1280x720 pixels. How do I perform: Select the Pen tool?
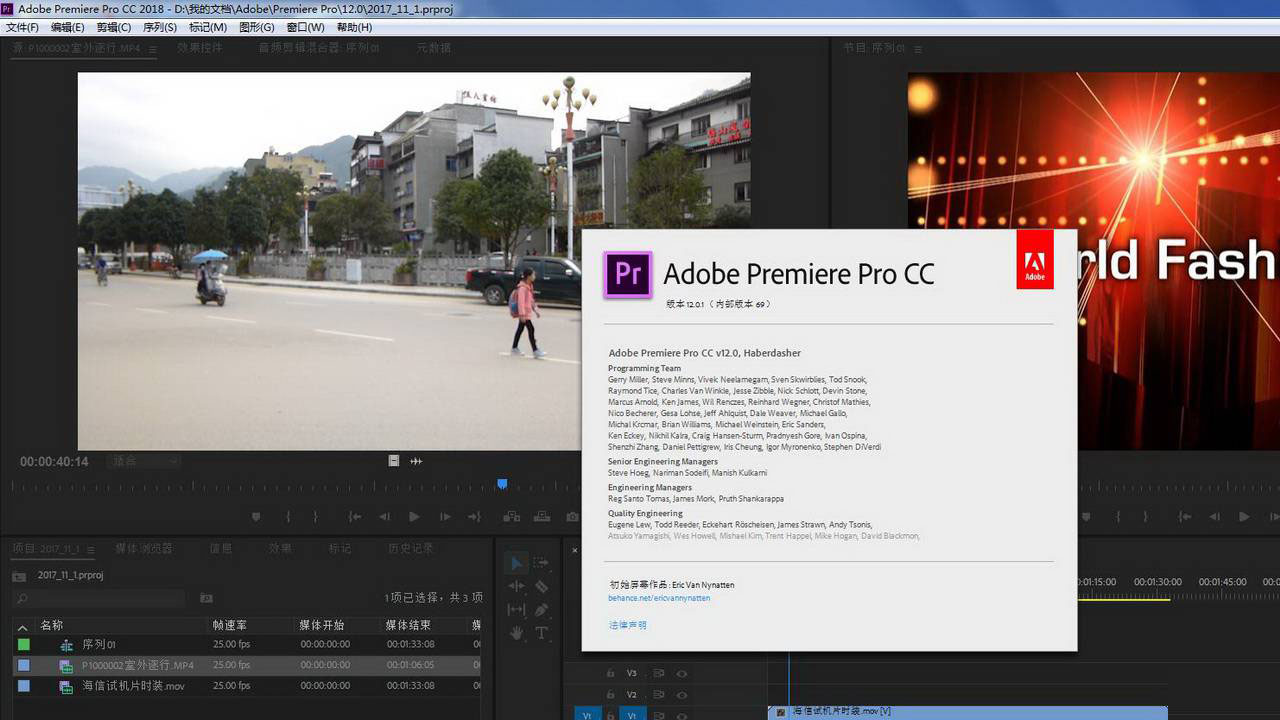pyautogui.click(x=541, y=610)
